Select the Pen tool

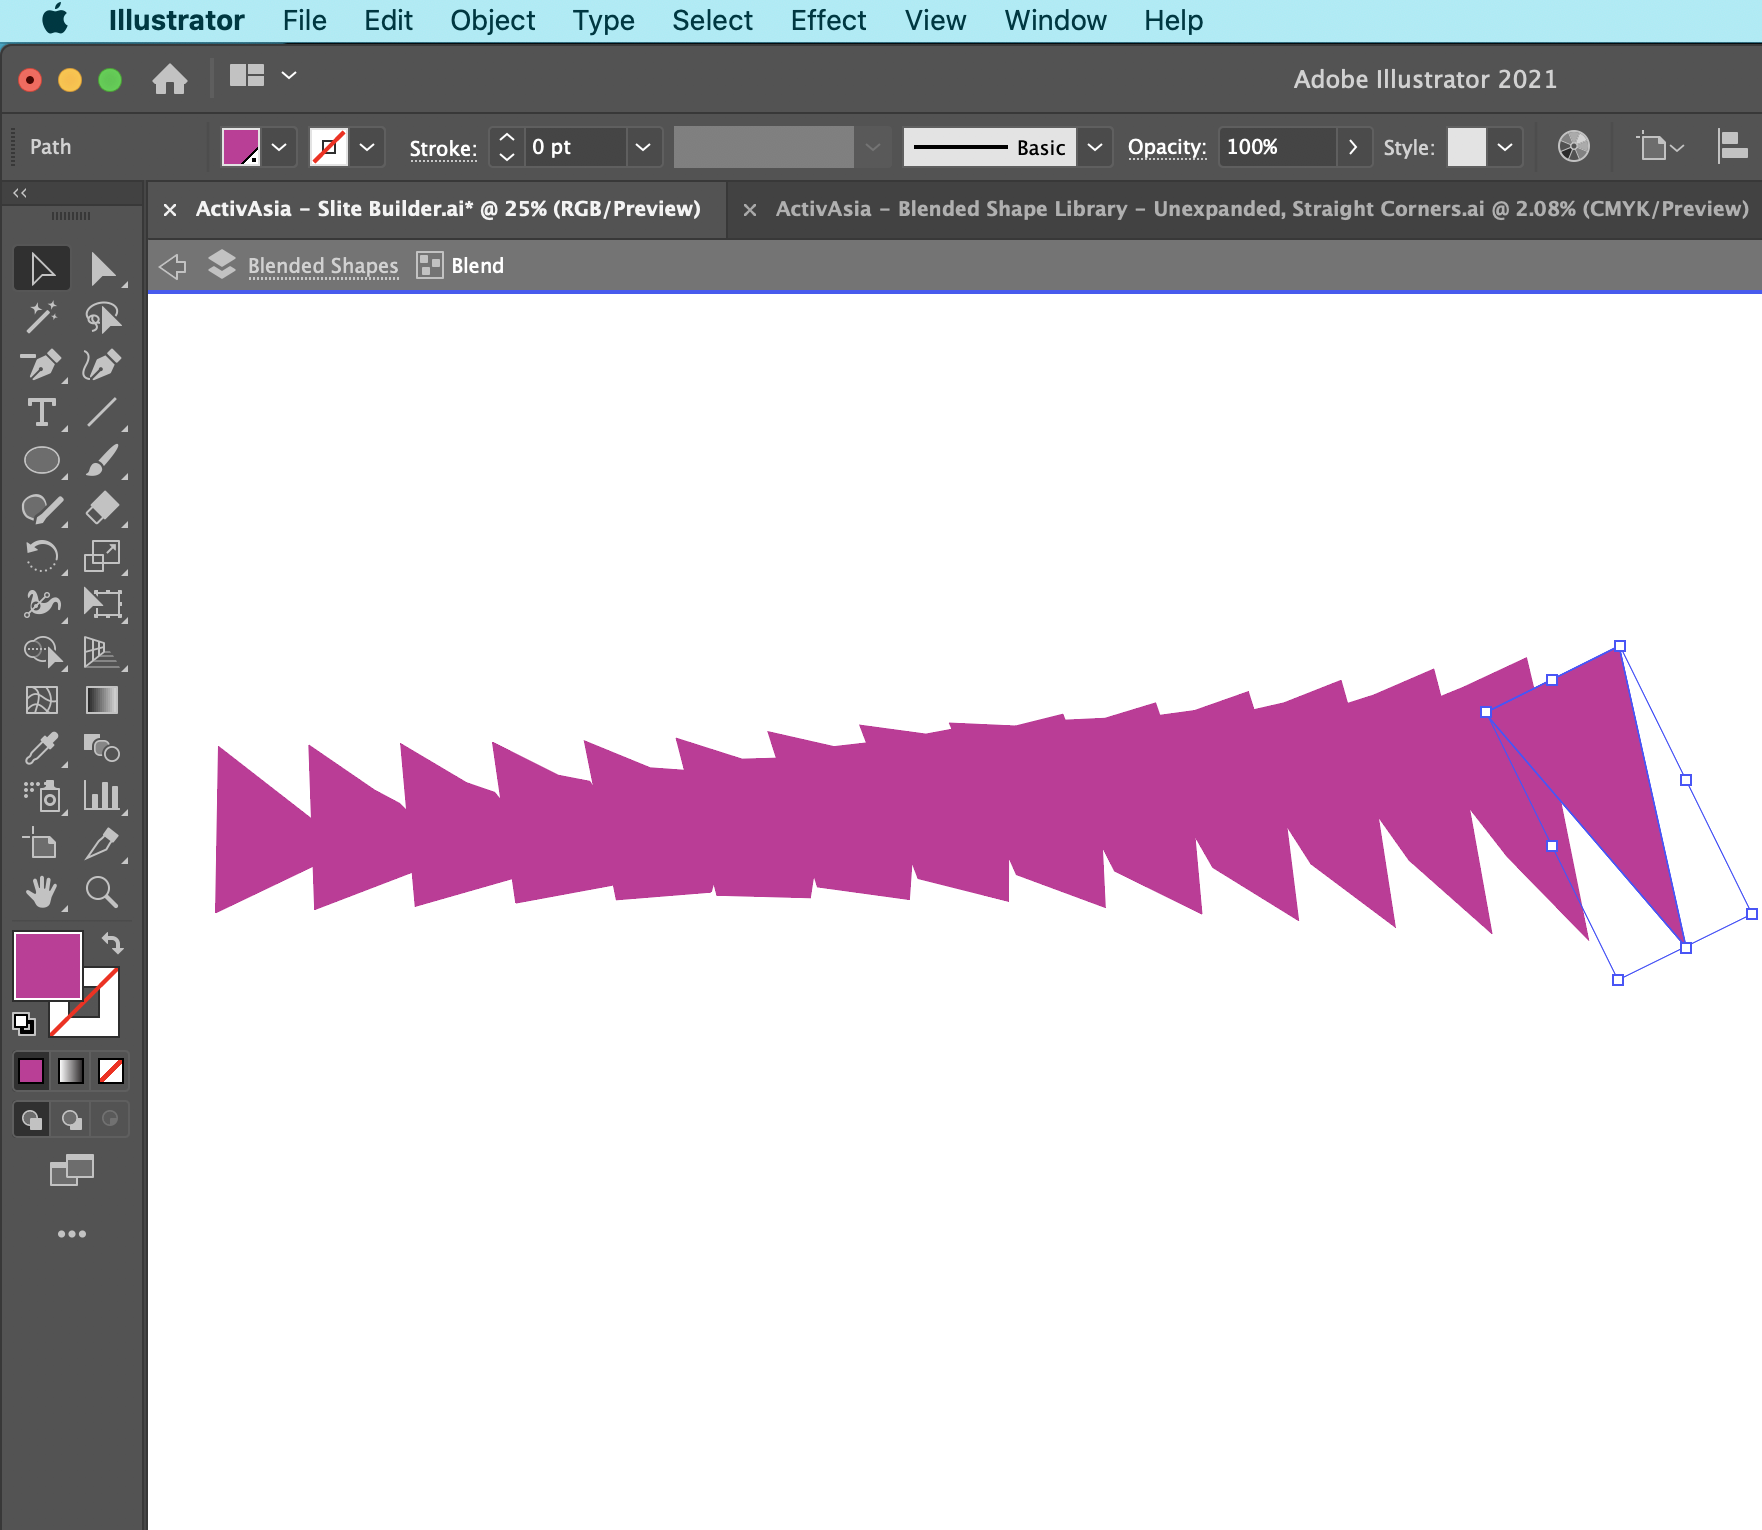42,364
